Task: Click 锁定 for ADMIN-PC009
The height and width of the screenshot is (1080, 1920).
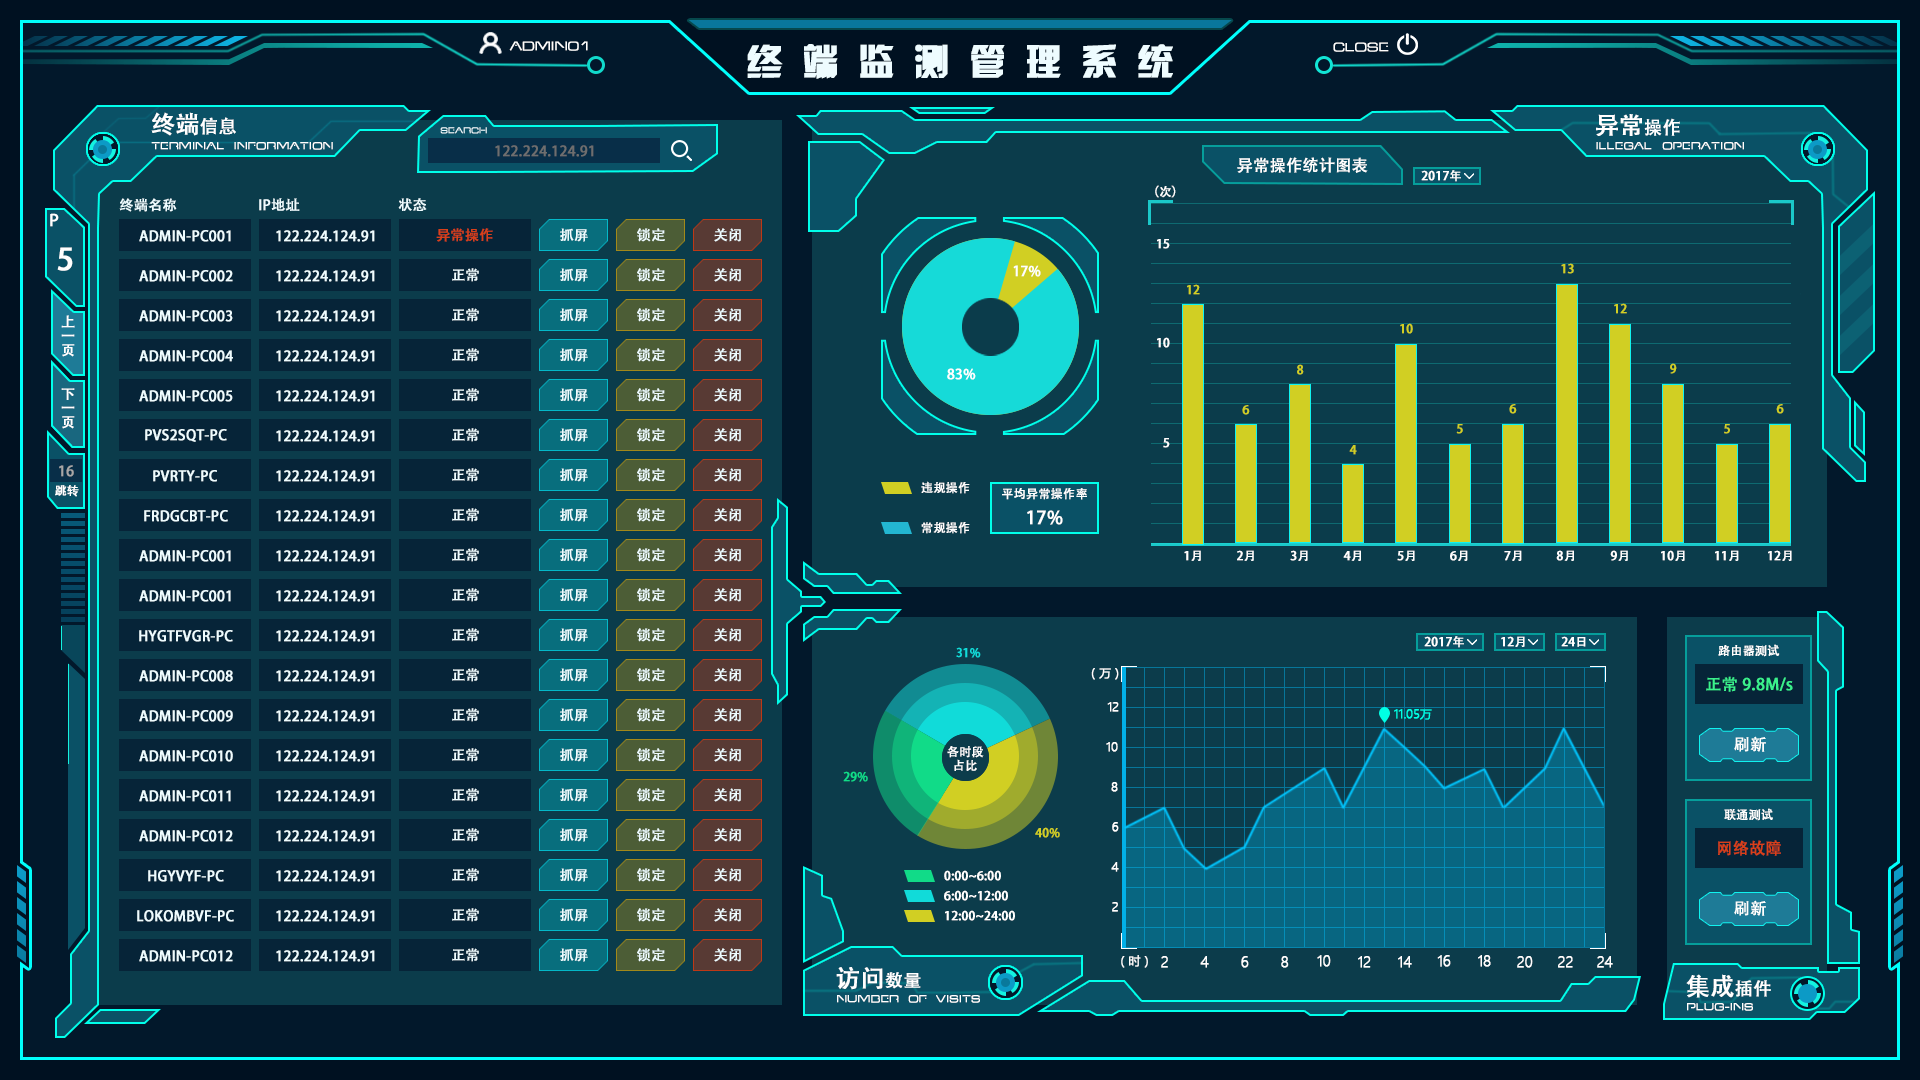Action: 650,716
